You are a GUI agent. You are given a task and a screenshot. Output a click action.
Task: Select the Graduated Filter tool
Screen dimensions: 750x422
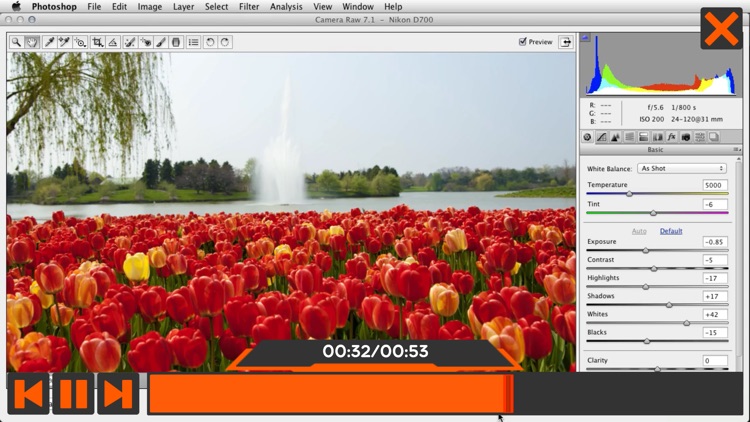(x=176, y=42)
